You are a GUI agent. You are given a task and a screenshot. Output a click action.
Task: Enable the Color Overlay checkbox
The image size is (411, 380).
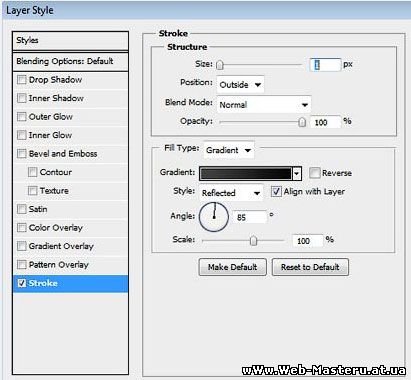(x=22, y=228)
